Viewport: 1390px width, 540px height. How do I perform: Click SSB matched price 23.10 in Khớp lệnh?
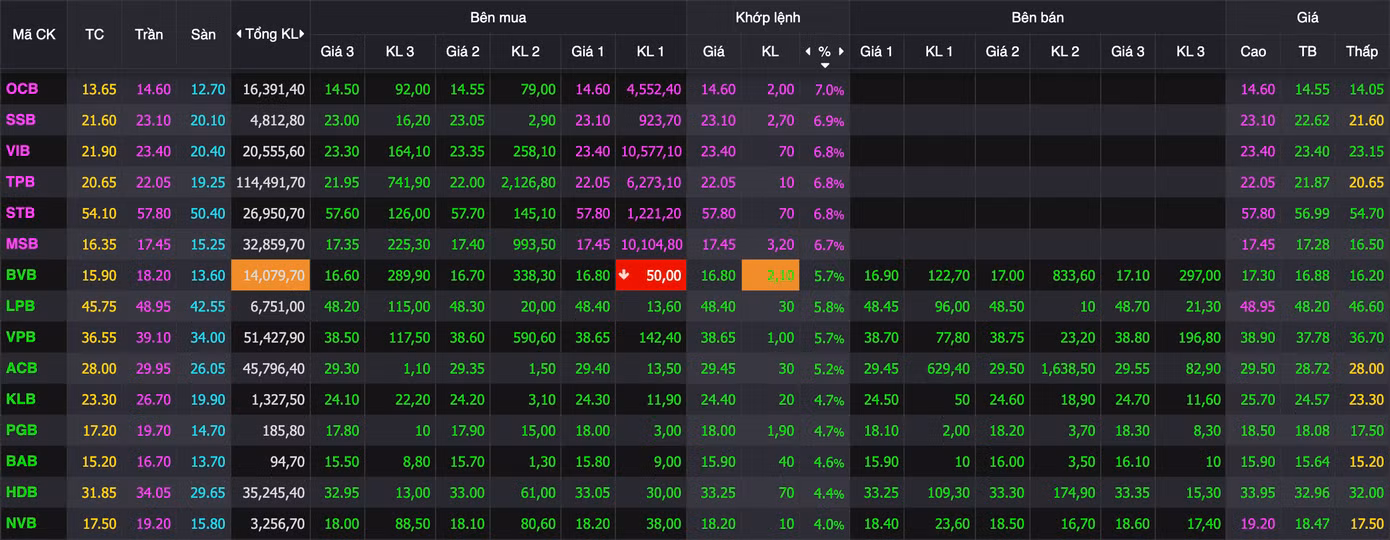coord(718,120)
